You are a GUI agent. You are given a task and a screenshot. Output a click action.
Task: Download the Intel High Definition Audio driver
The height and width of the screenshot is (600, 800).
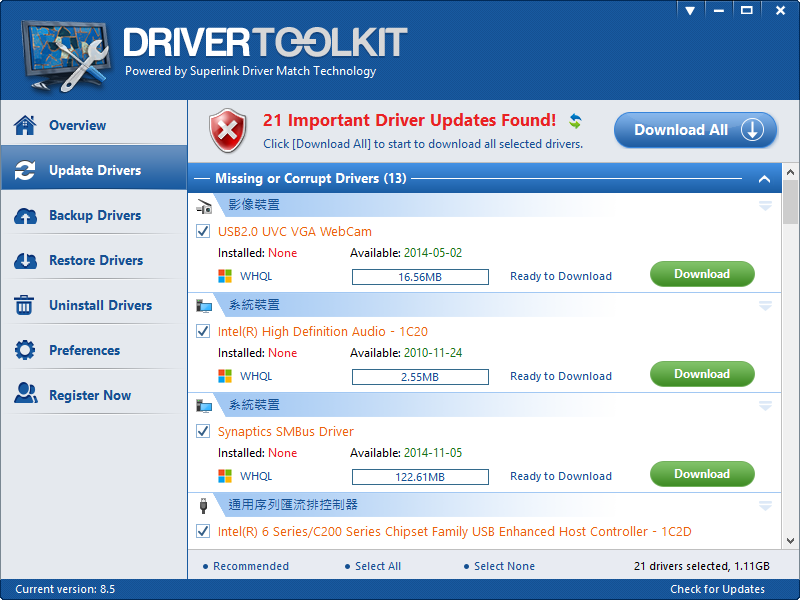coord(702,374)
